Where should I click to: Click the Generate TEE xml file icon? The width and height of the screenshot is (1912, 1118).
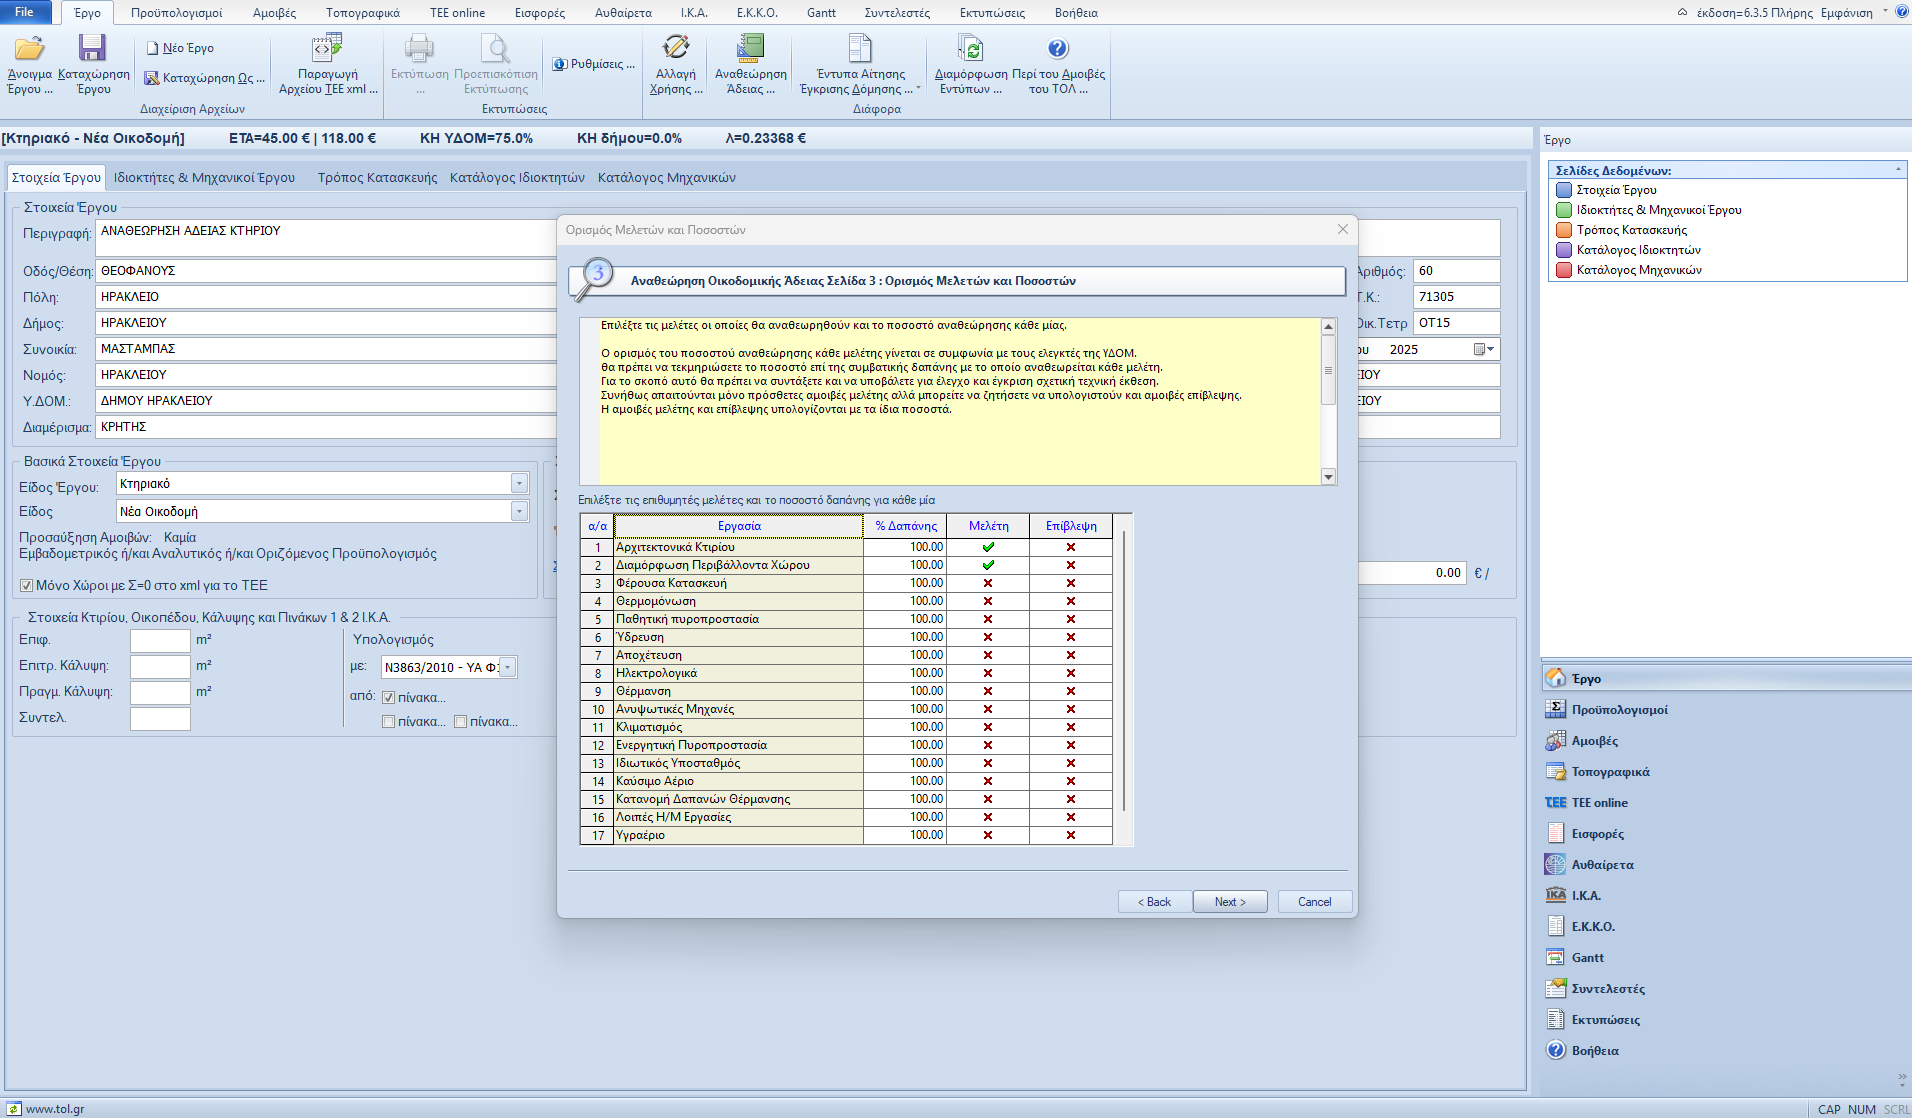click(327, 49)
